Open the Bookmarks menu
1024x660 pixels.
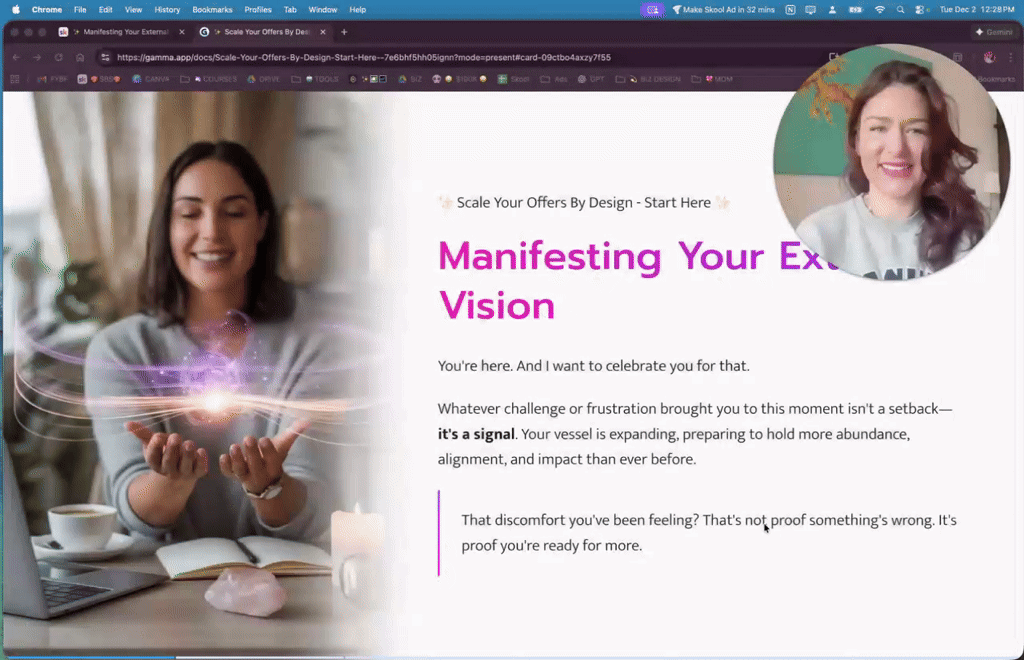[x=212, y=10]
